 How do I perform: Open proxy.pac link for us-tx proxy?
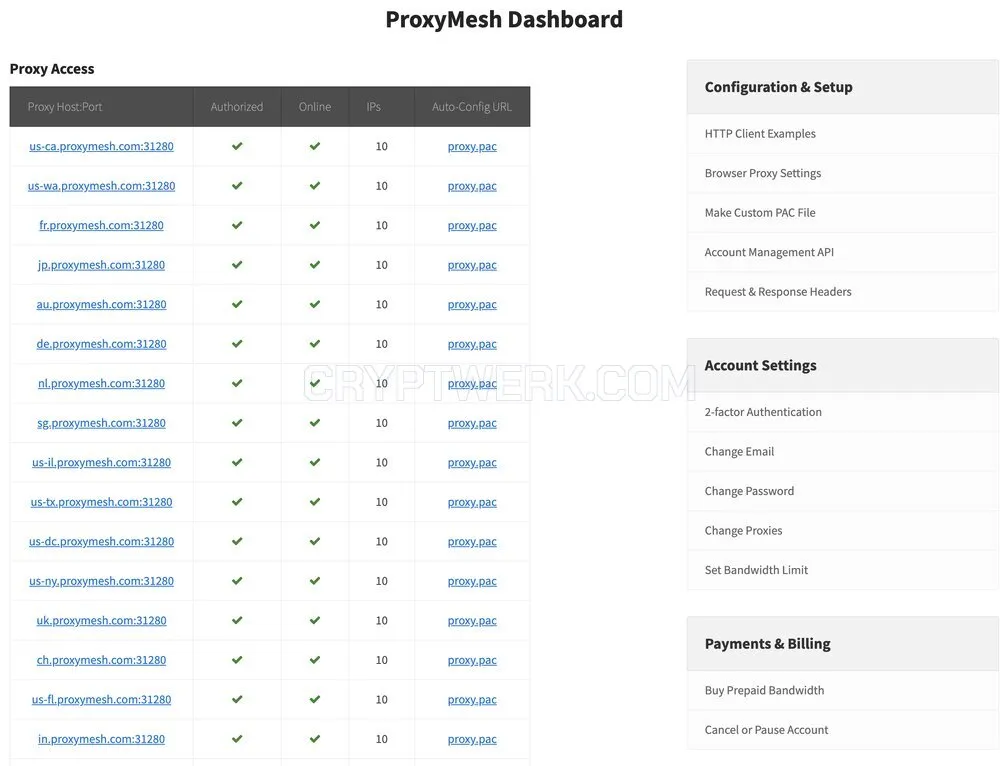pos(472,502)
